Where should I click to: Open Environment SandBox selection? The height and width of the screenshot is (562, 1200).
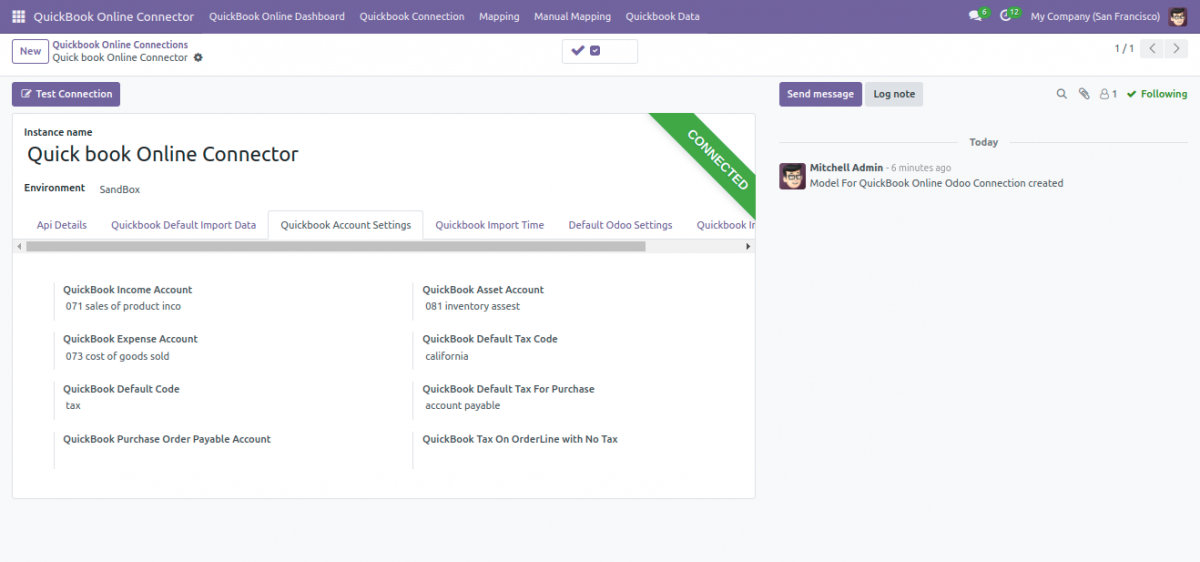tap(120, 189)
